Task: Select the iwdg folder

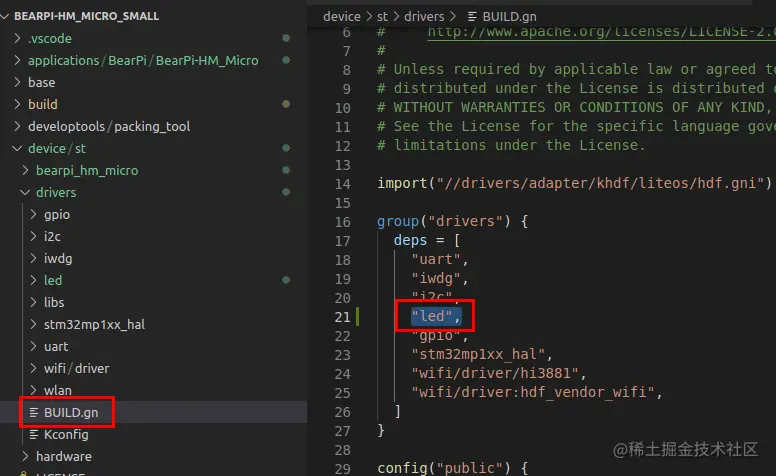Action: pos(58,258)
